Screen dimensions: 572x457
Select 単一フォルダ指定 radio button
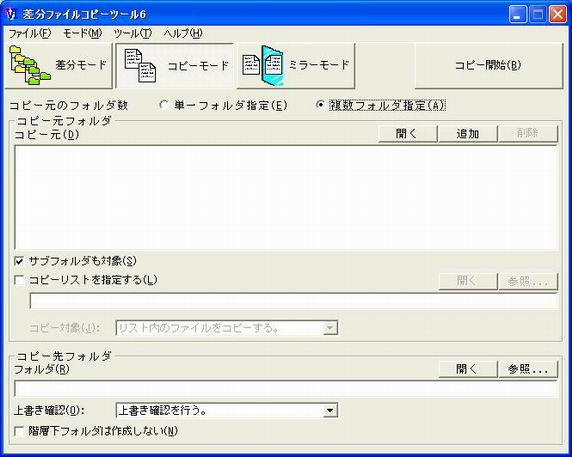(x=164, y=105)
